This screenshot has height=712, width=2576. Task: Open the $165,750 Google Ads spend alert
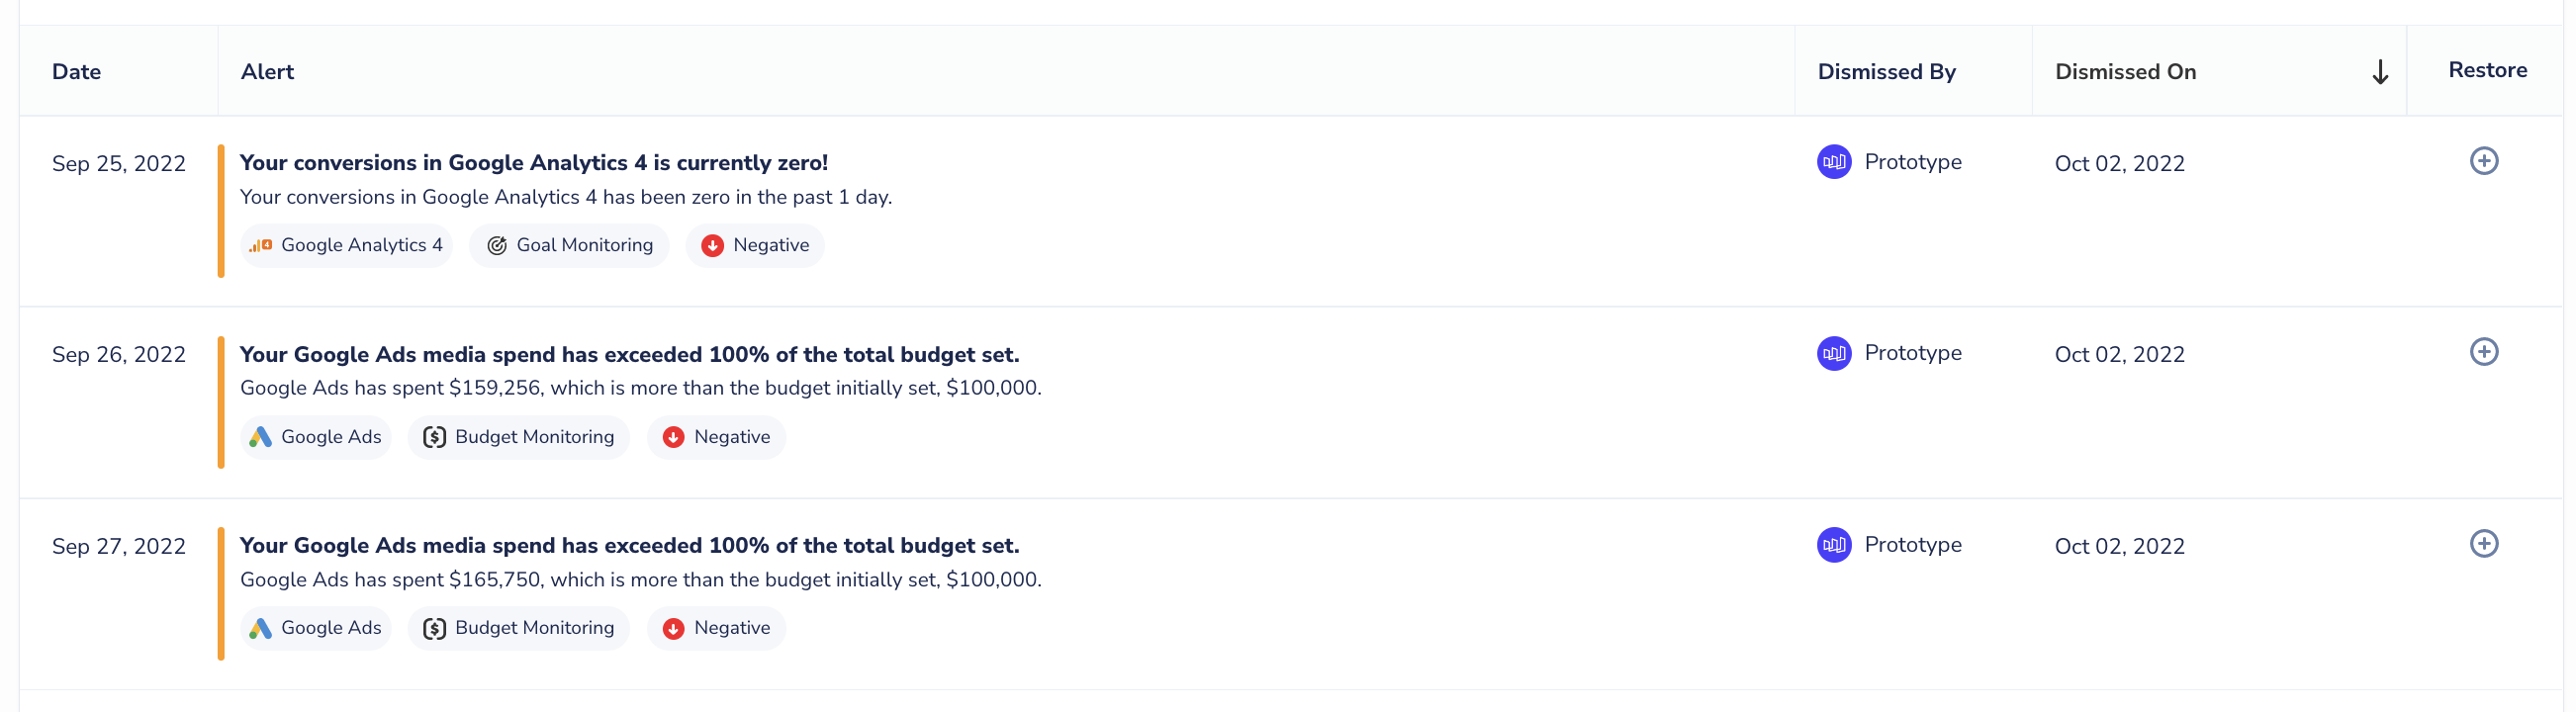pyautogui.click(x=629, y=546)
